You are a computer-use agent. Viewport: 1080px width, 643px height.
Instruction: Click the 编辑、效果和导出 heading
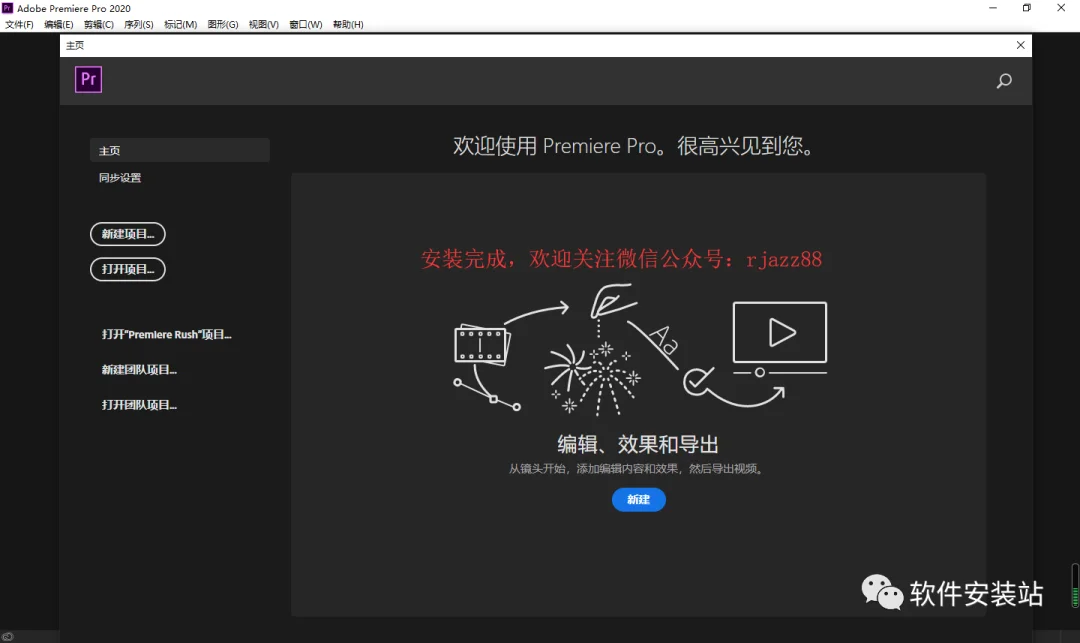638,444
